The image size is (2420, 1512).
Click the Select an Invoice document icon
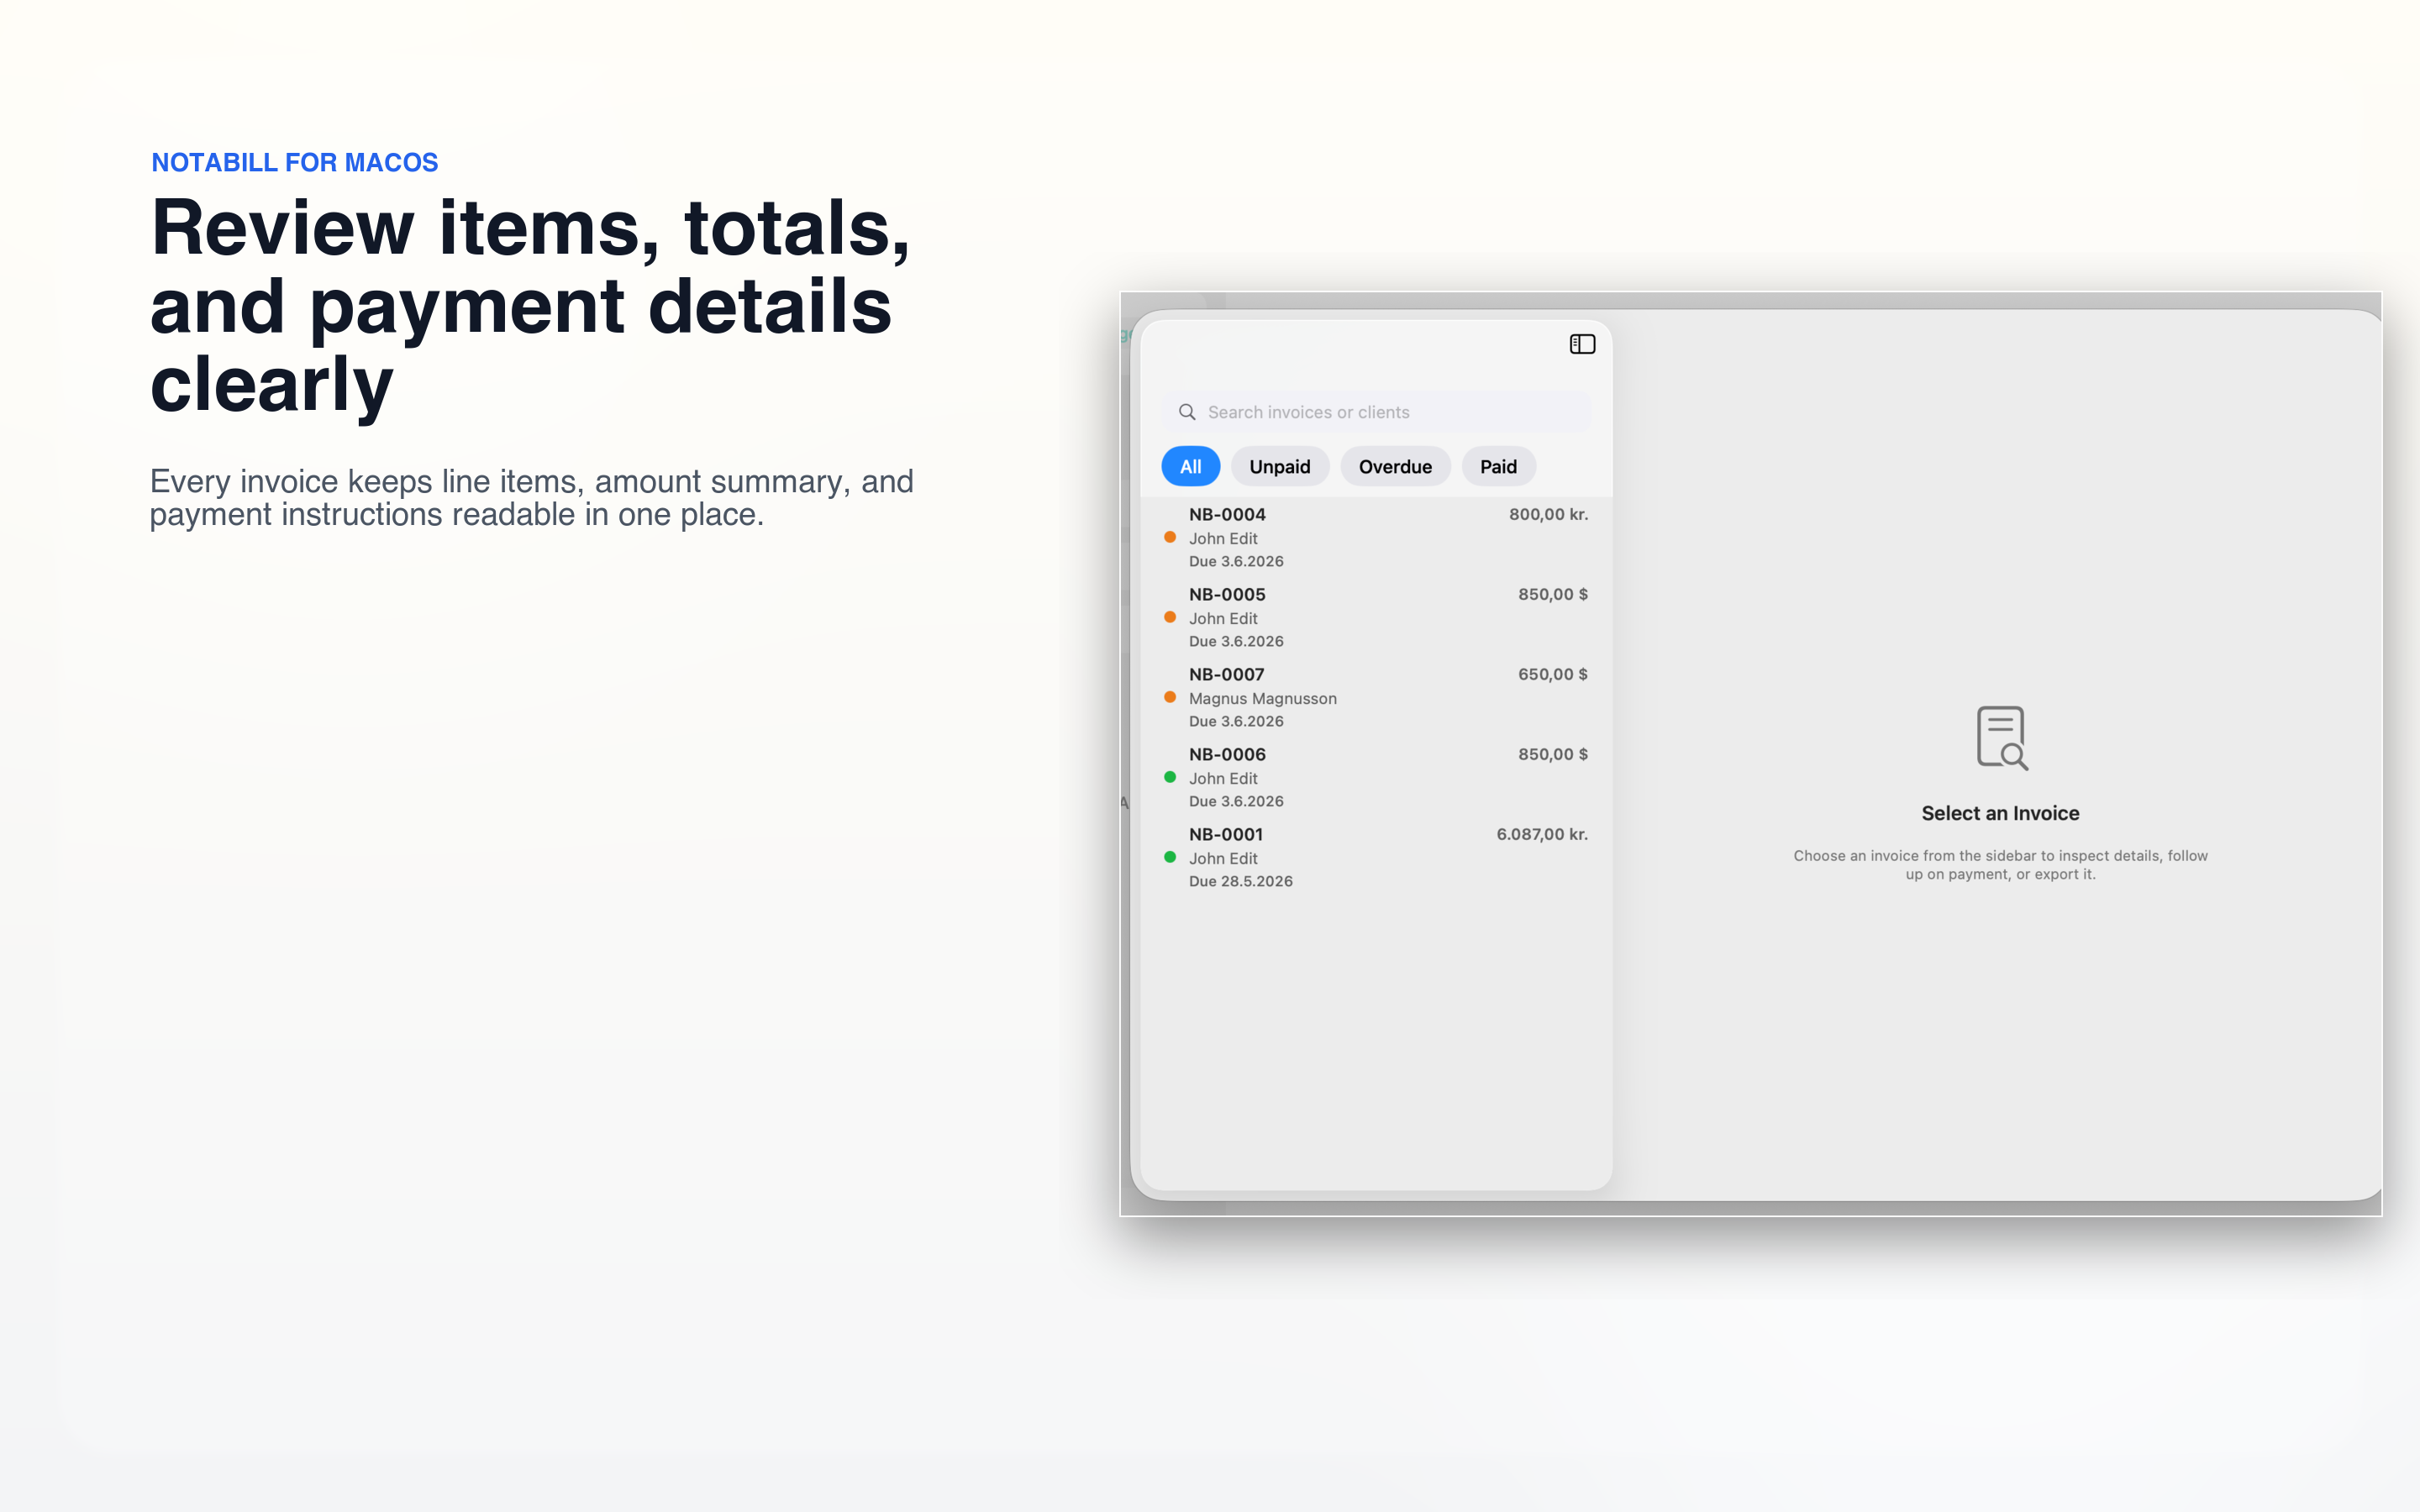coord(2001,738)
